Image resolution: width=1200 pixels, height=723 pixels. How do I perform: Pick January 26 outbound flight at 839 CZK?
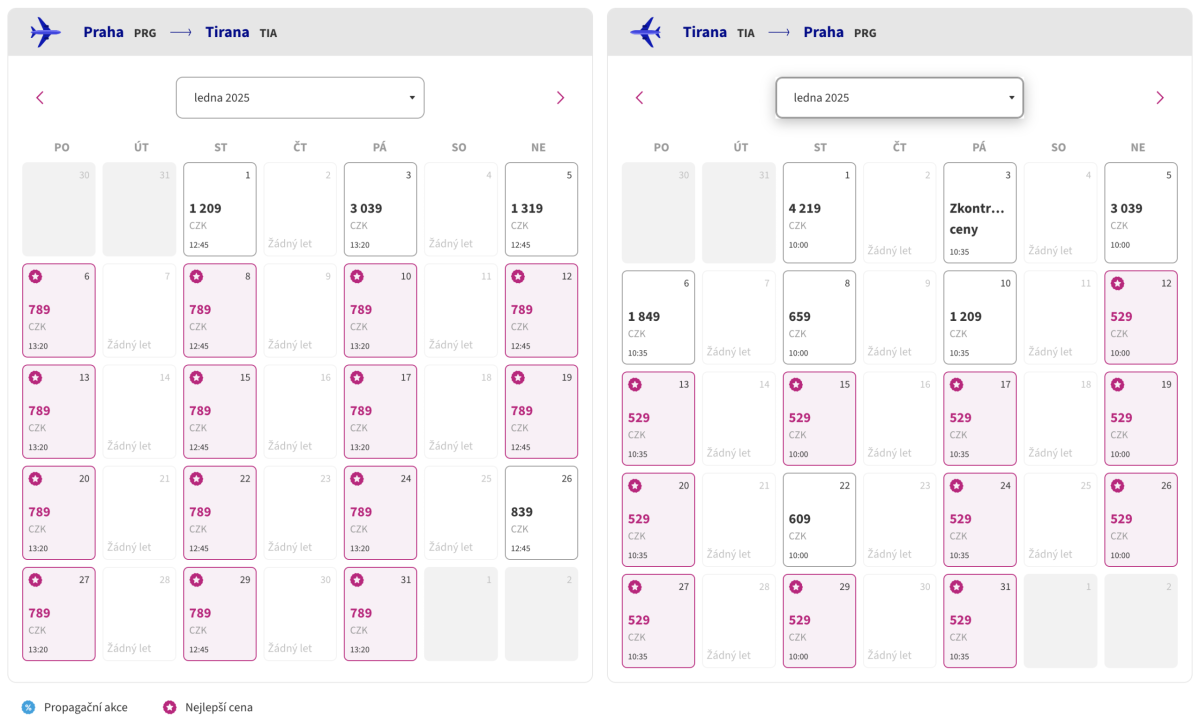tap(541, 512)
